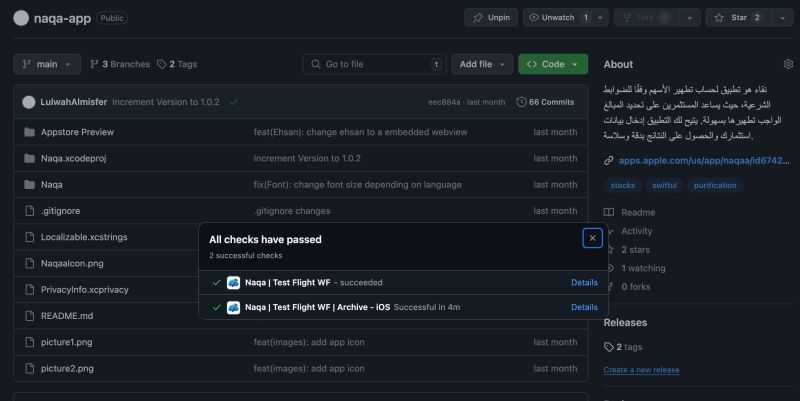Expand the main branch dropdown
Image resolution: width=800 pixels, height=401 pixels.
(x=47, y=64)
